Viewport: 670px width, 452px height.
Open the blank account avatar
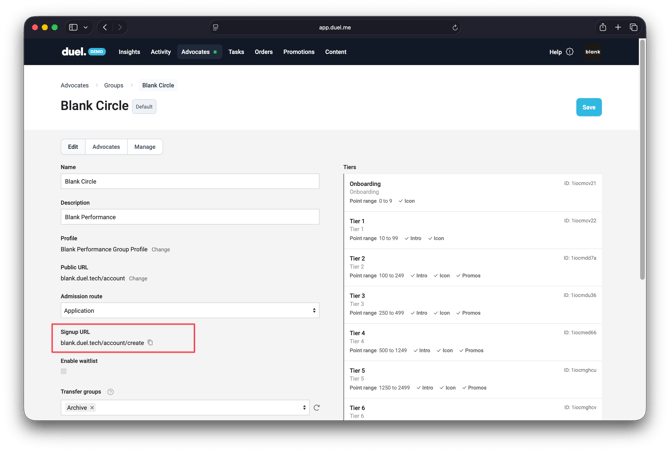coord(593,52)
